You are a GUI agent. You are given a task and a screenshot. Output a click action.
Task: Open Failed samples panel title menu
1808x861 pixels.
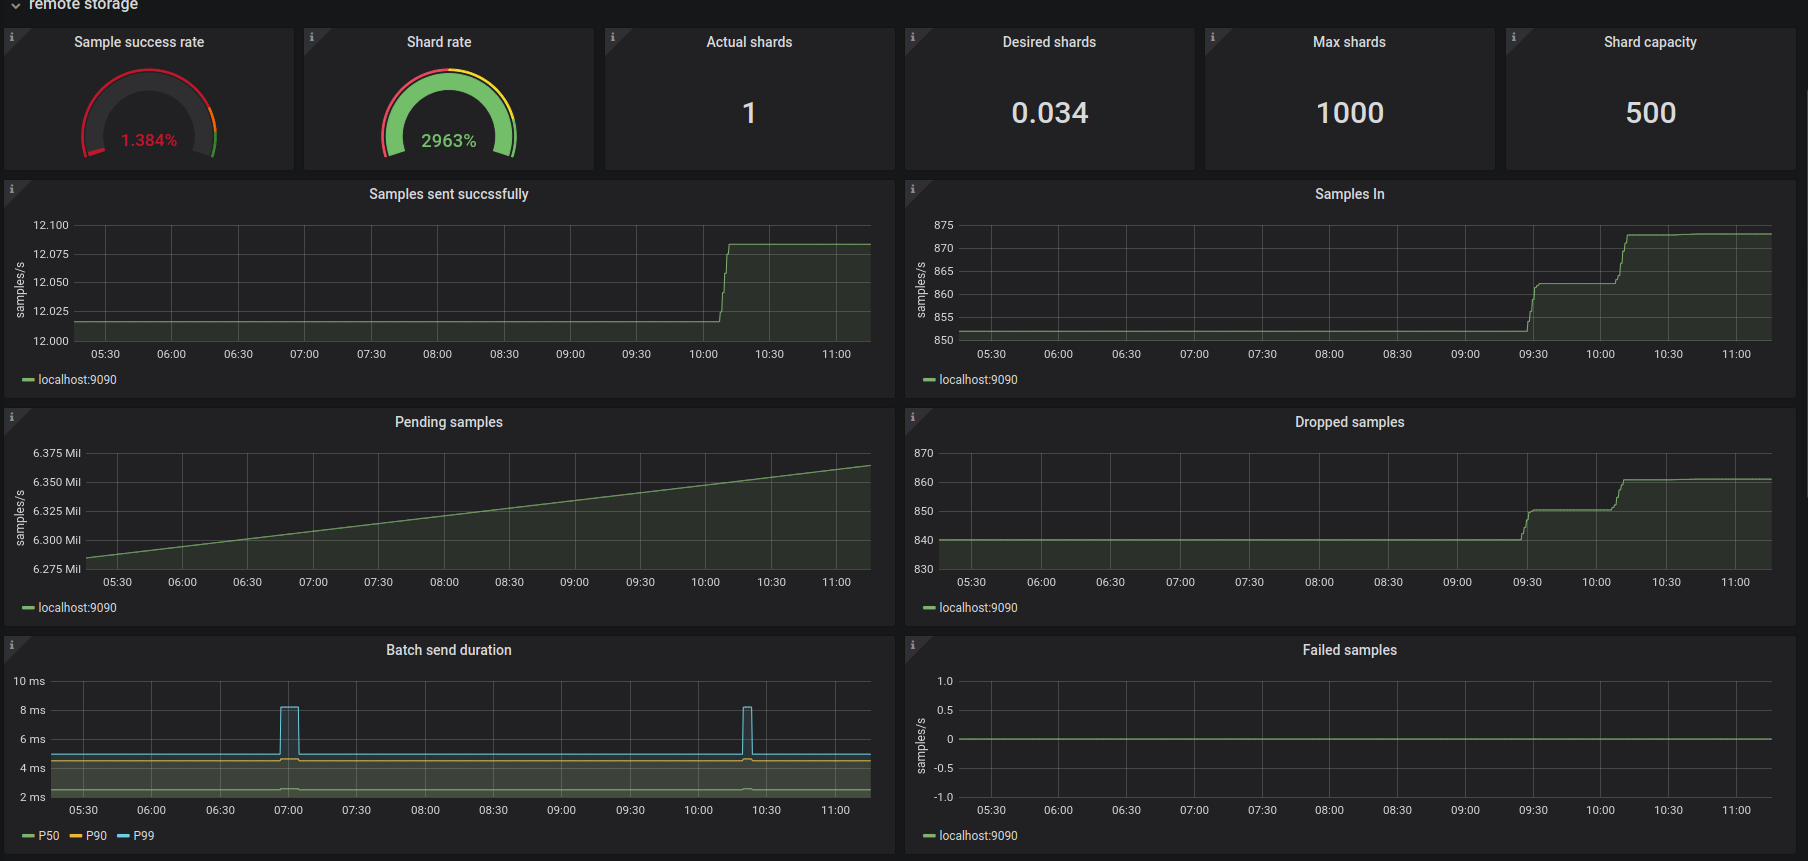[1349, 650]
